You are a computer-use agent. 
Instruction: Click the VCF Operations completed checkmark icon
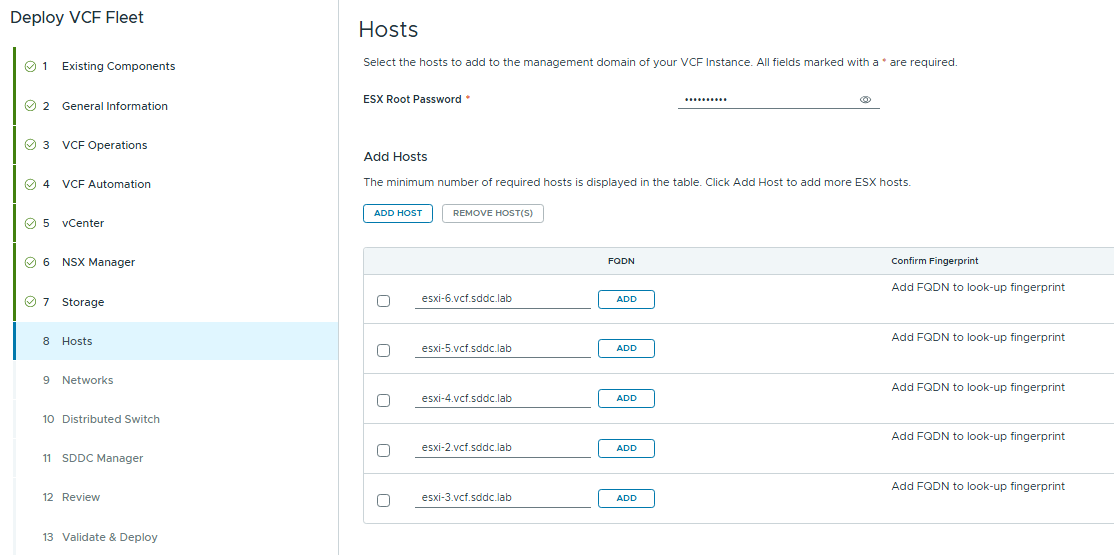(x=30, y=145)
